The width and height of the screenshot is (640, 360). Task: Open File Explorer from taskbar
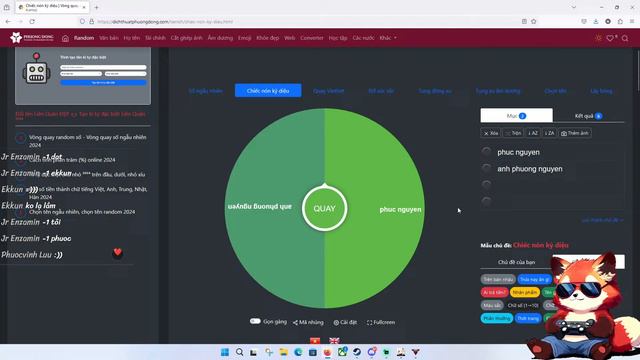click(x=283, y=352)
